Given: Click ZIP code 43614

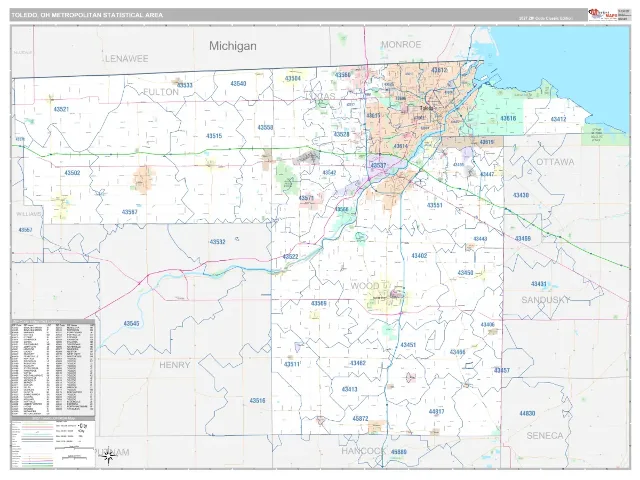Looking at the screenshot, I should pyautogui.click(x=401, y=146).
